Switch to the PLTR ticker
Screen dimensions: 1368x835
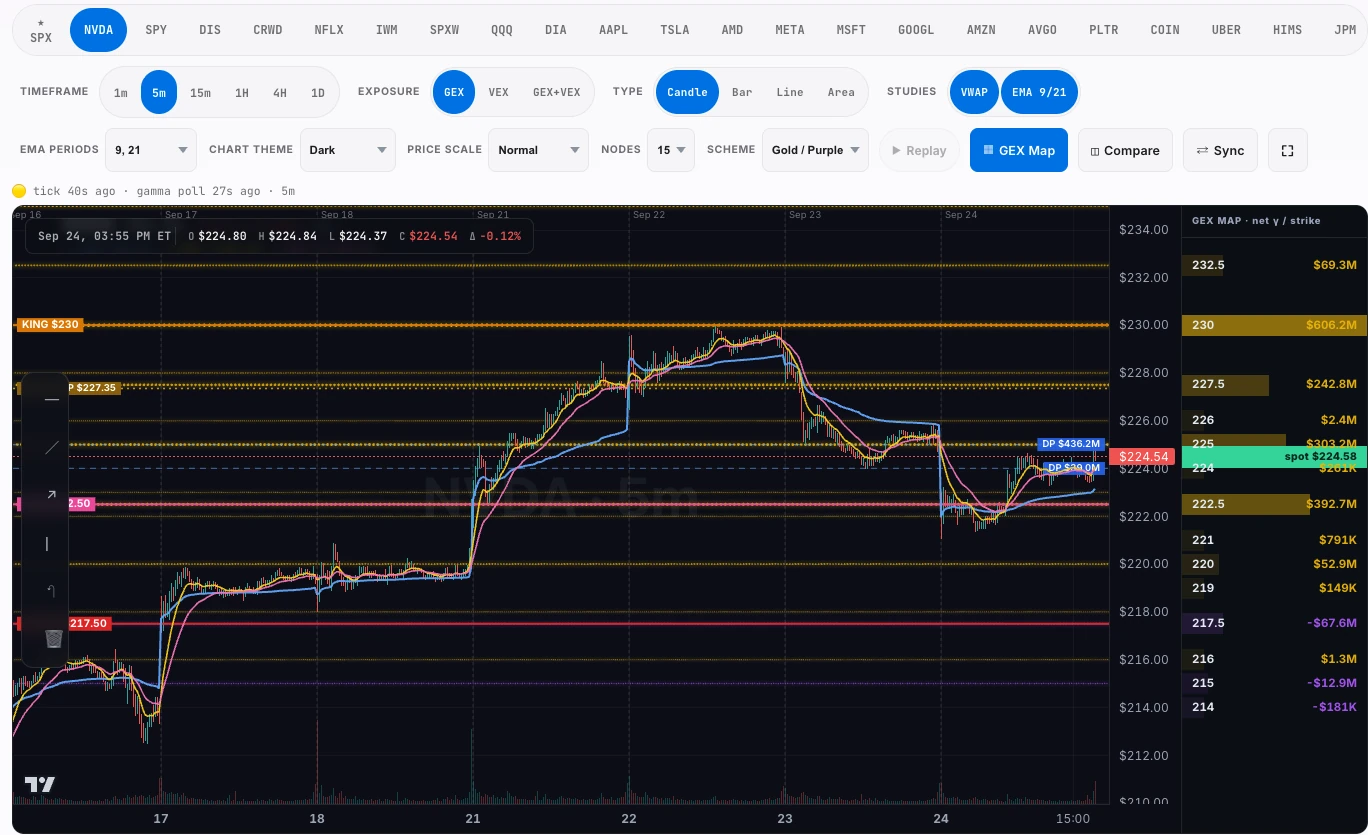click(1103, 30)
